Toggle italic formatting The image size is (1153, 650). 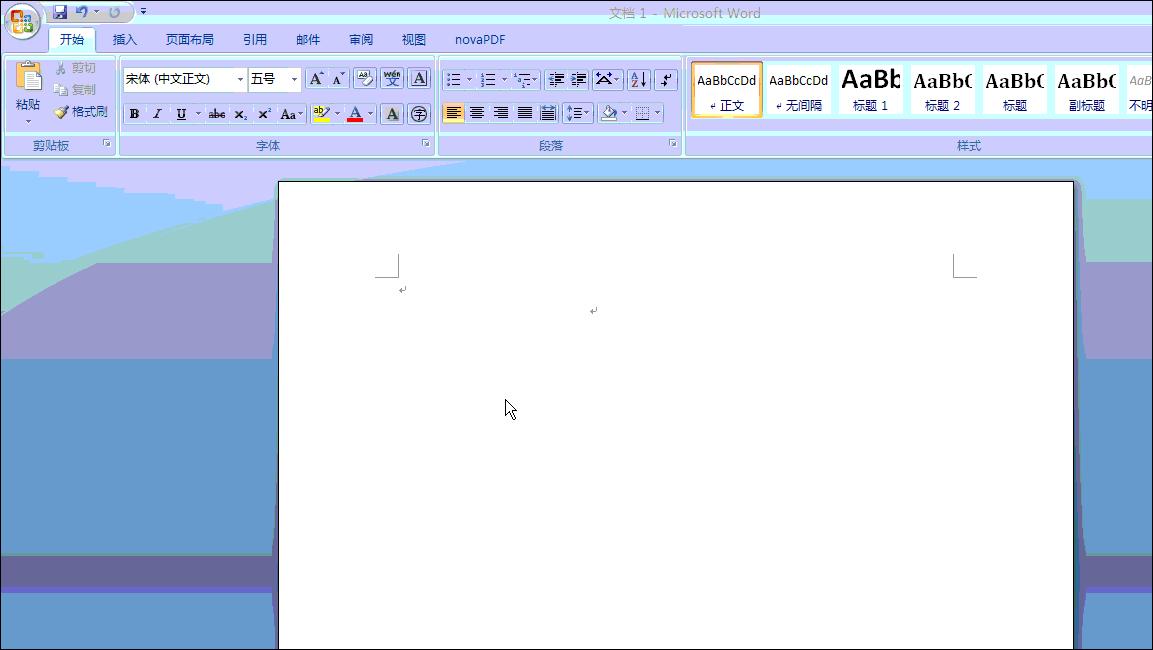tap(157, 114)
